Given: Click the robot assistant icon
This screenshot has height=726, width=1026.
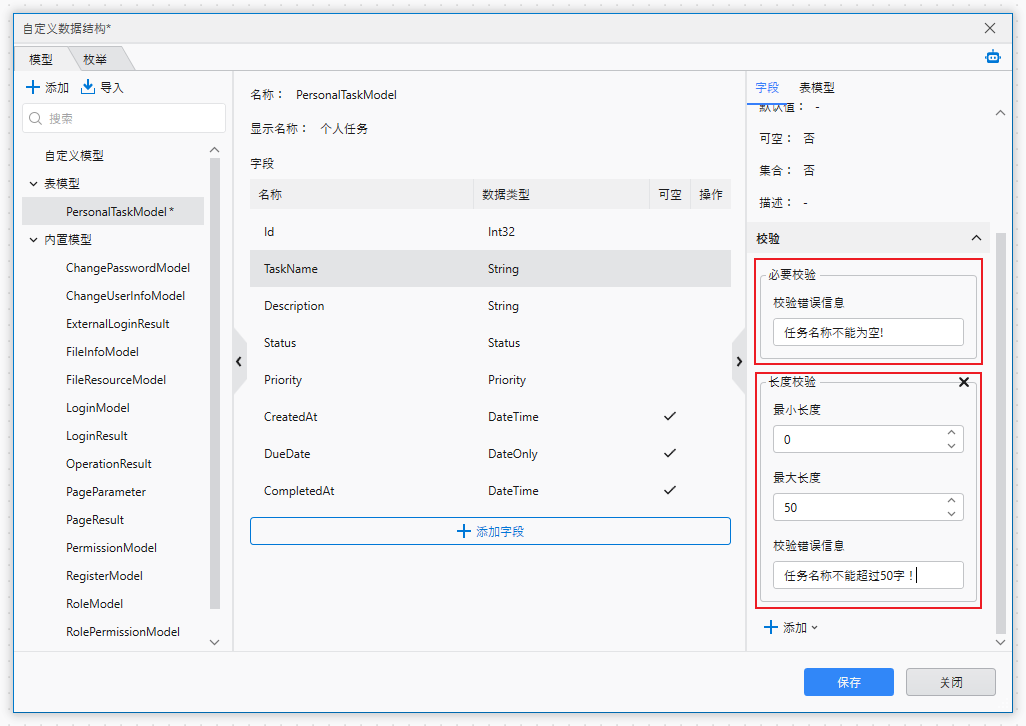Looking at the screenshot, I should pos(992,57).
